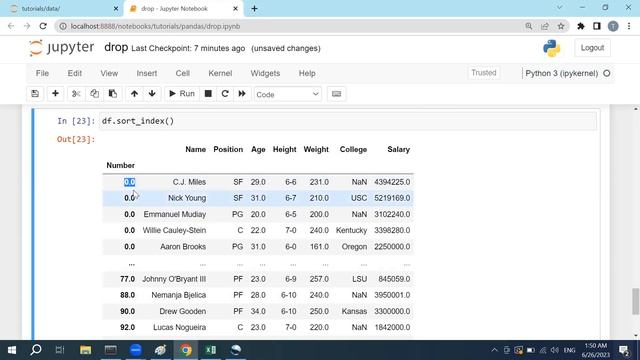Open the Windows notification center
The height and width of the screenshot is (360, 640).
pos(624,350)
